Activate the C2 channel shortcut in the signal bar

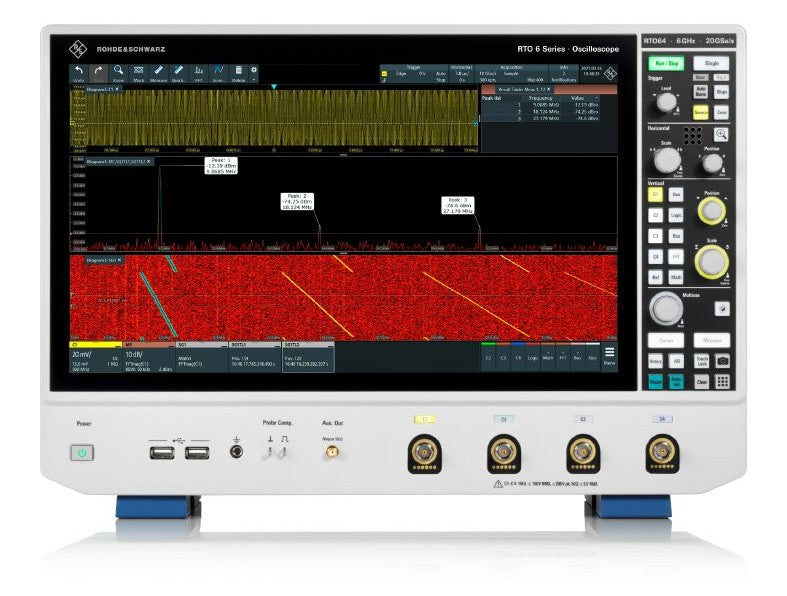(488, 357)
